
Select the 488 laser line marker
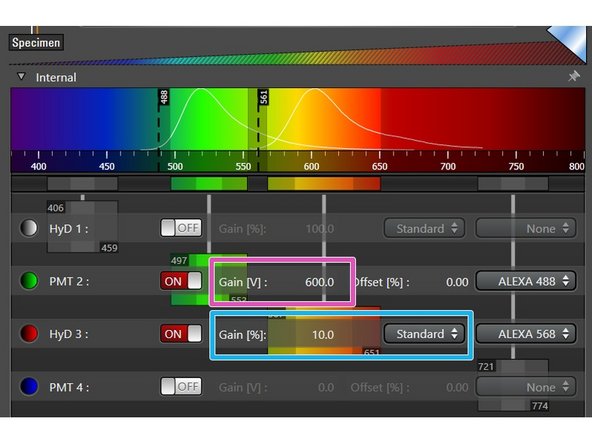pos(163,97)
